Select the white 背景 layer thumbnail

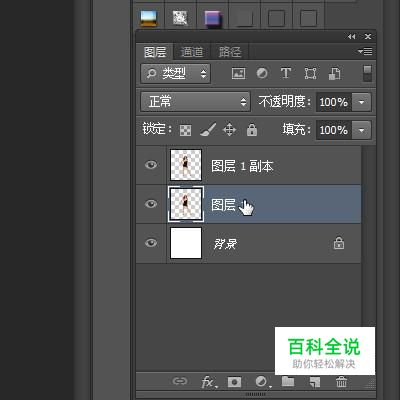tap(186, 243)
